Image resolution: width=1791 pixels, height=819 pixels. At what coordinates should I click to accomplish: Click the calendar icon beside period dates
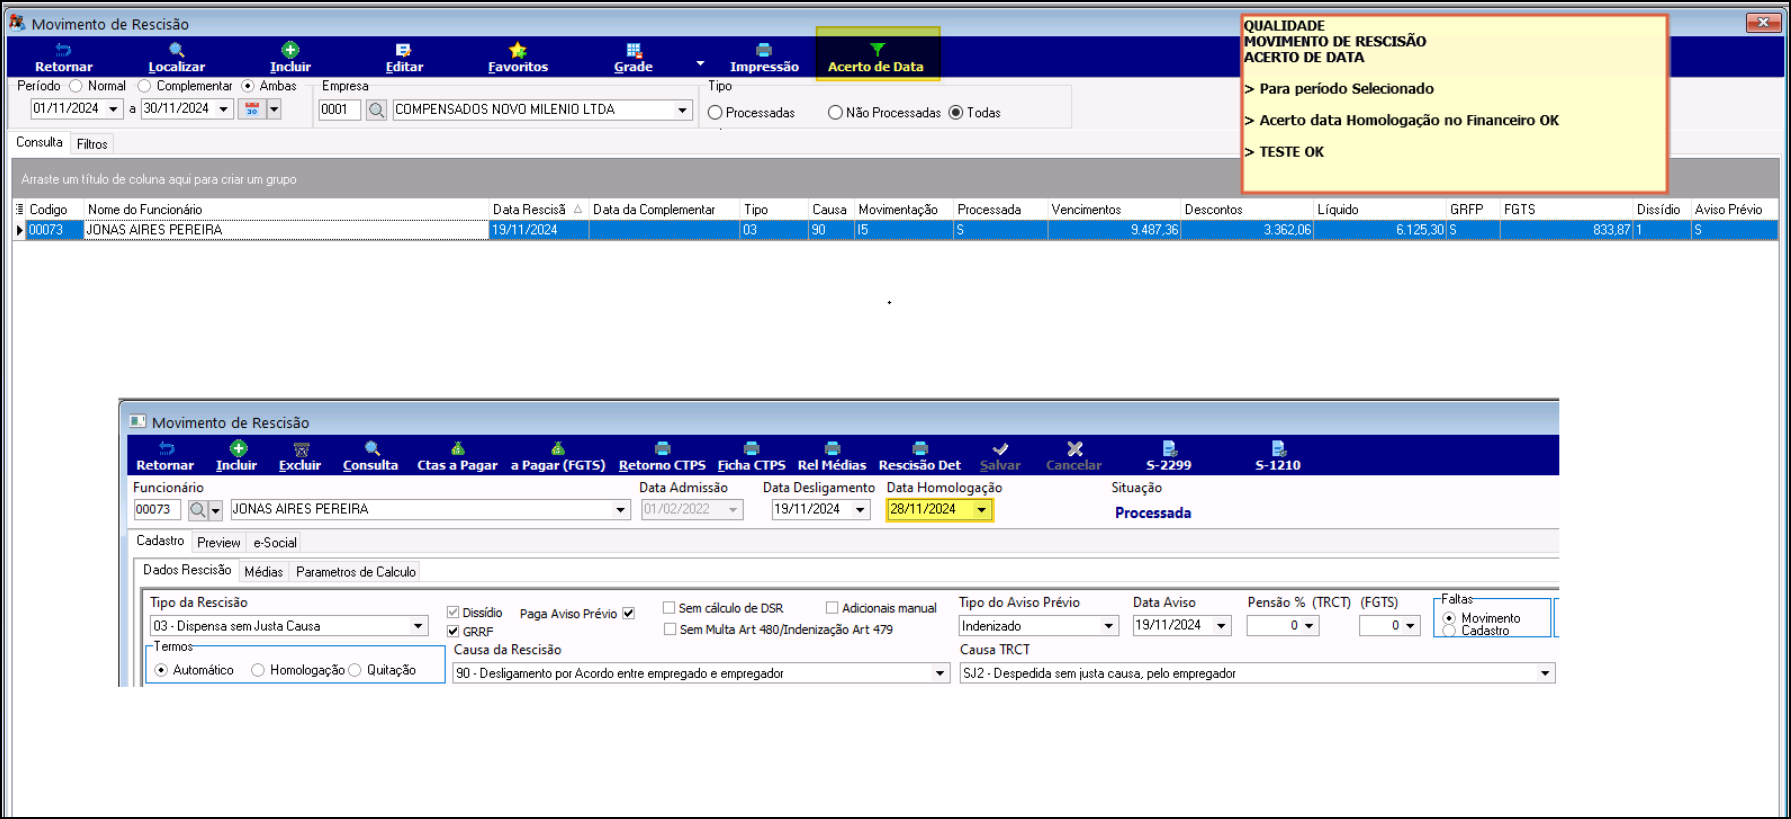tap(252, 109)
